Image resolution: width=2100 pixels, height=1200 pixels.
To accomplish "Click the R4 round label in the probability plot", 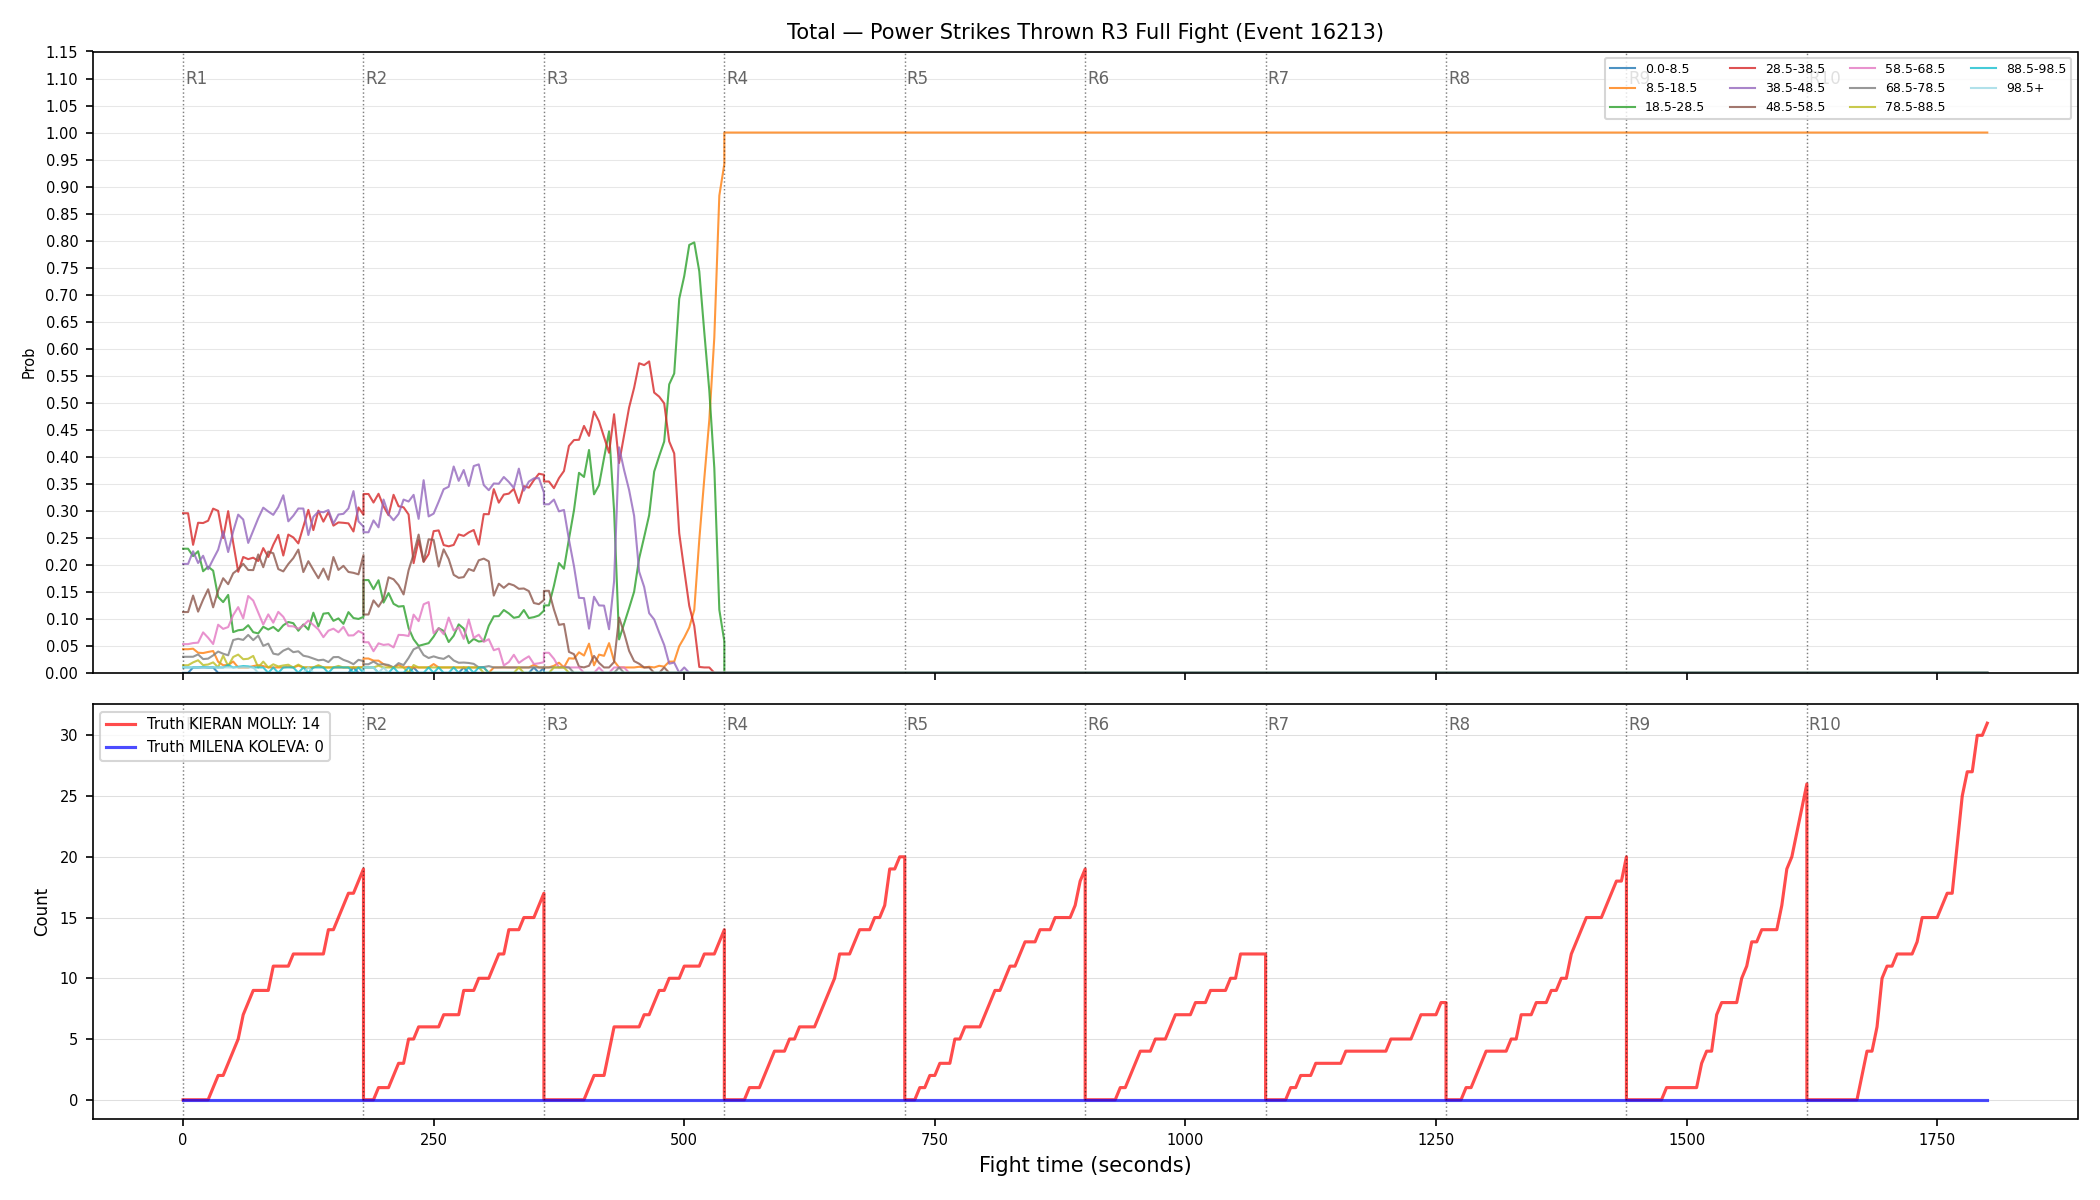I will (737, 78).
